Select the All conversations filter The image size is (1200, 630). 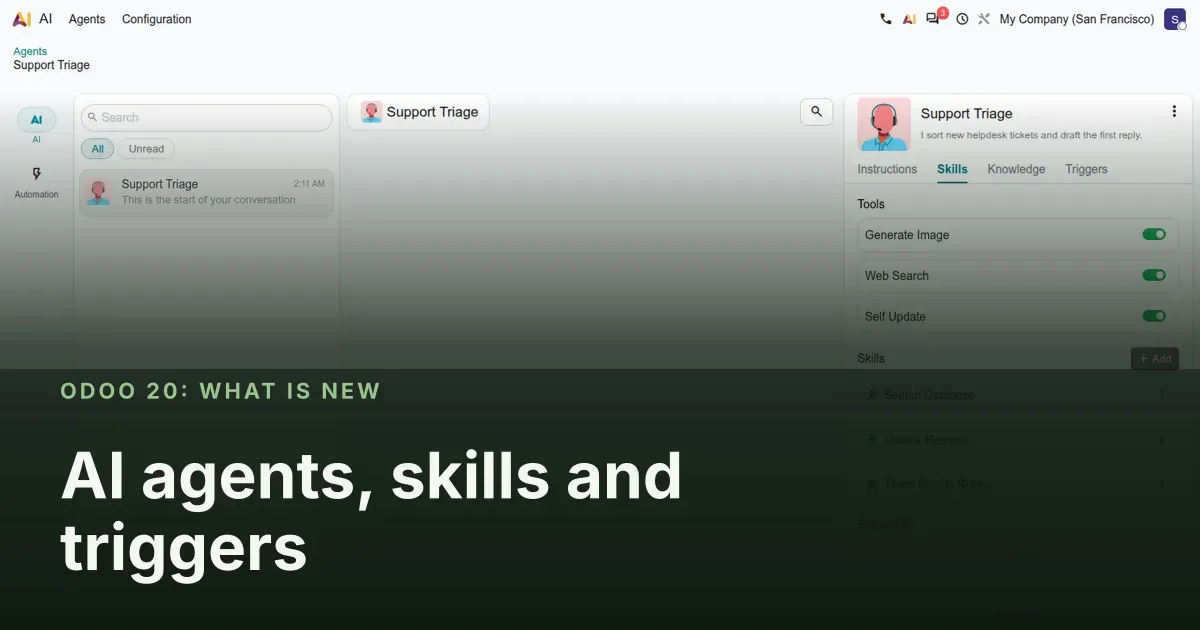(97, 149)
